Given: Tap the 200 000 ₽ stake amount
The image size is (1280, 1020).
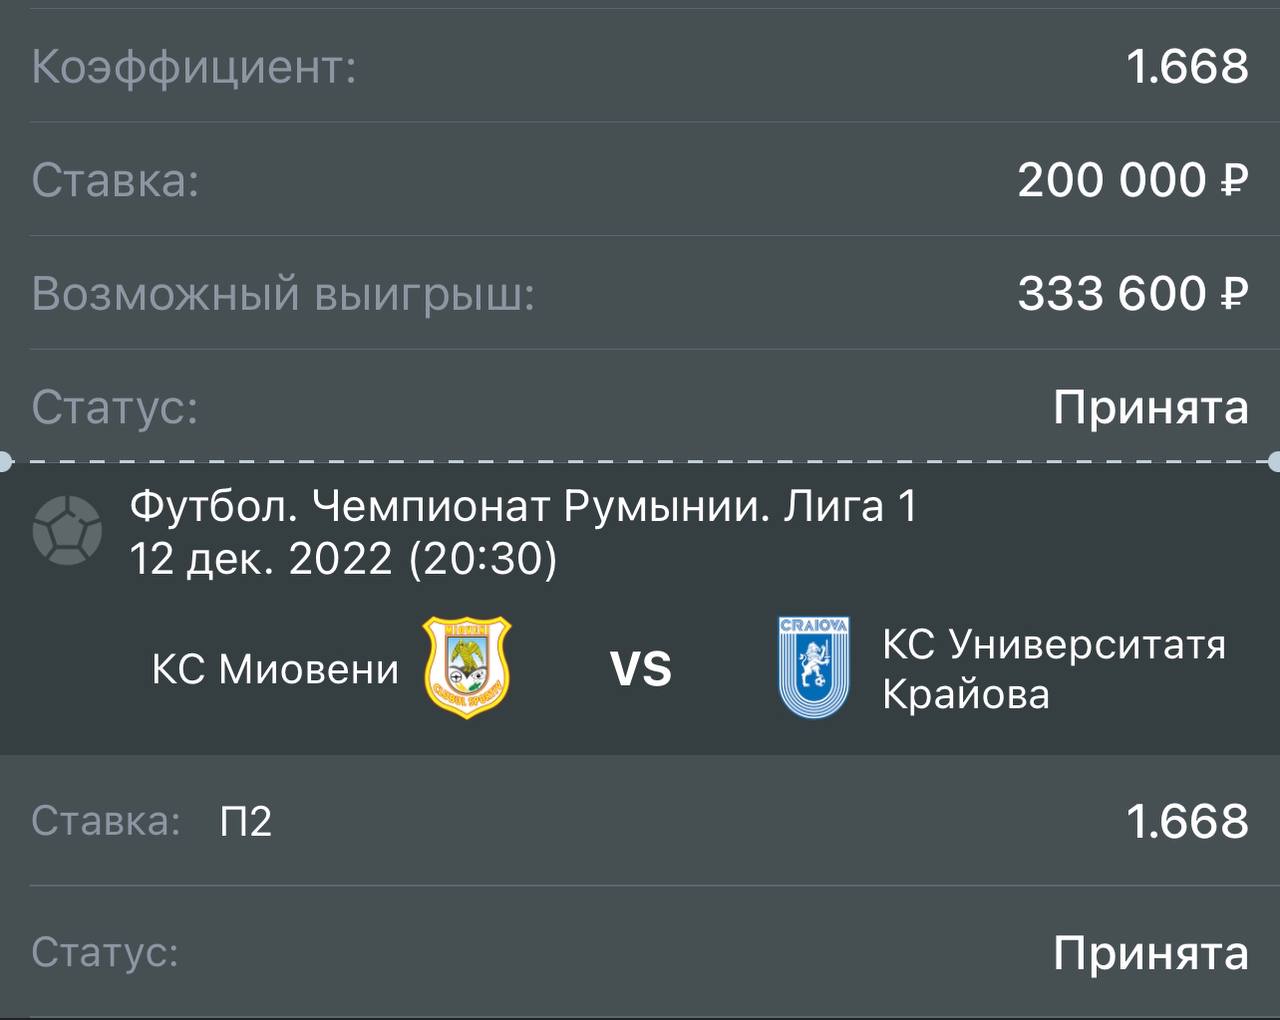Looking at the screenshot, I should [x=1133, y=180].
